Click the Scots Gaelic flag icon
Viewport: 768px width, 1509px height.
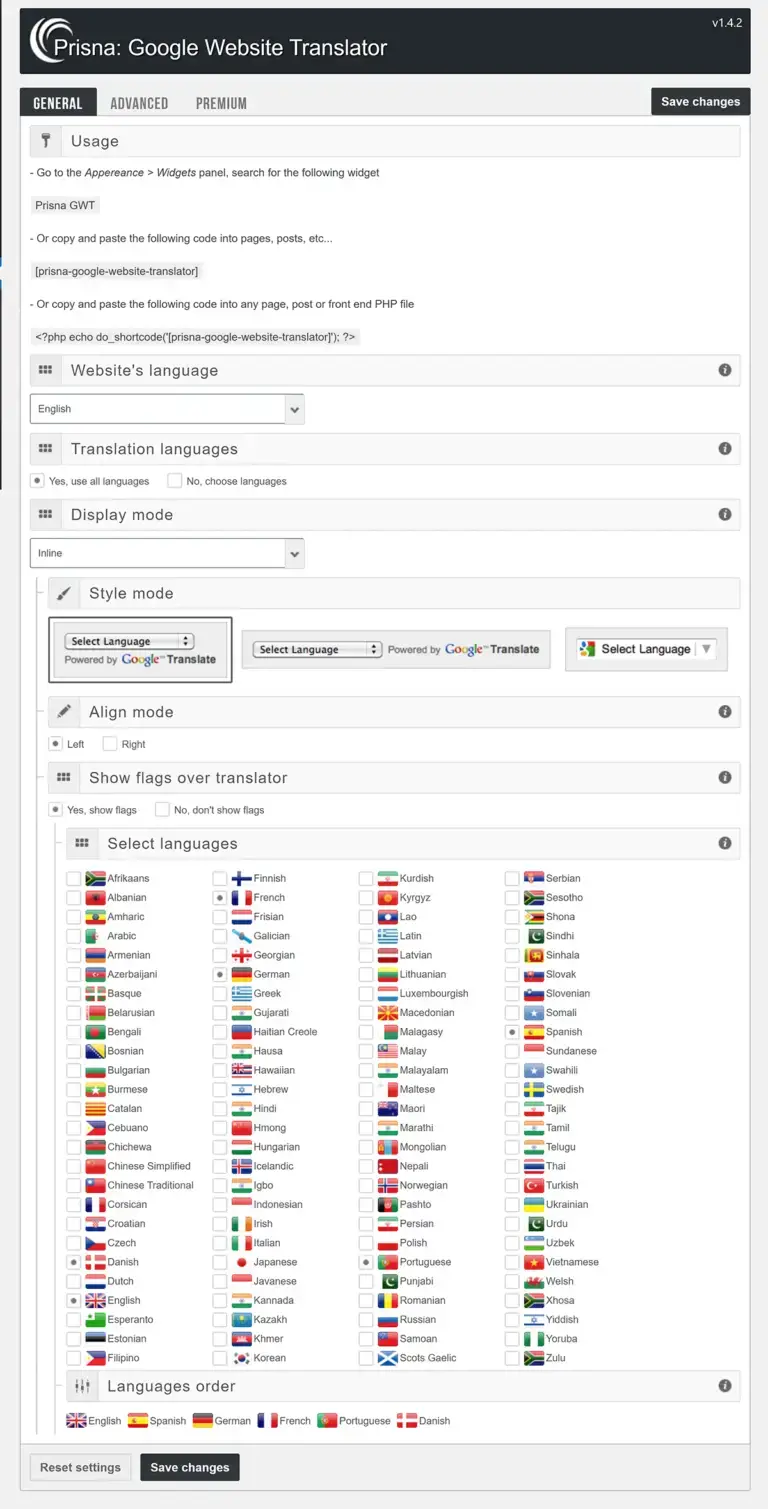pyautogui.click(x=388, y=1358)
